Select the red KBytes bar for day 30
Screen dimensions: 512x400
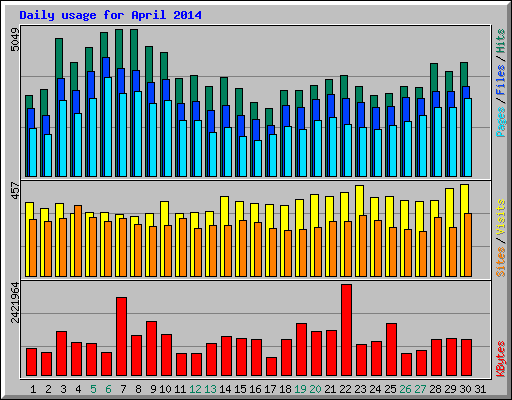click(x=466, y=358)
